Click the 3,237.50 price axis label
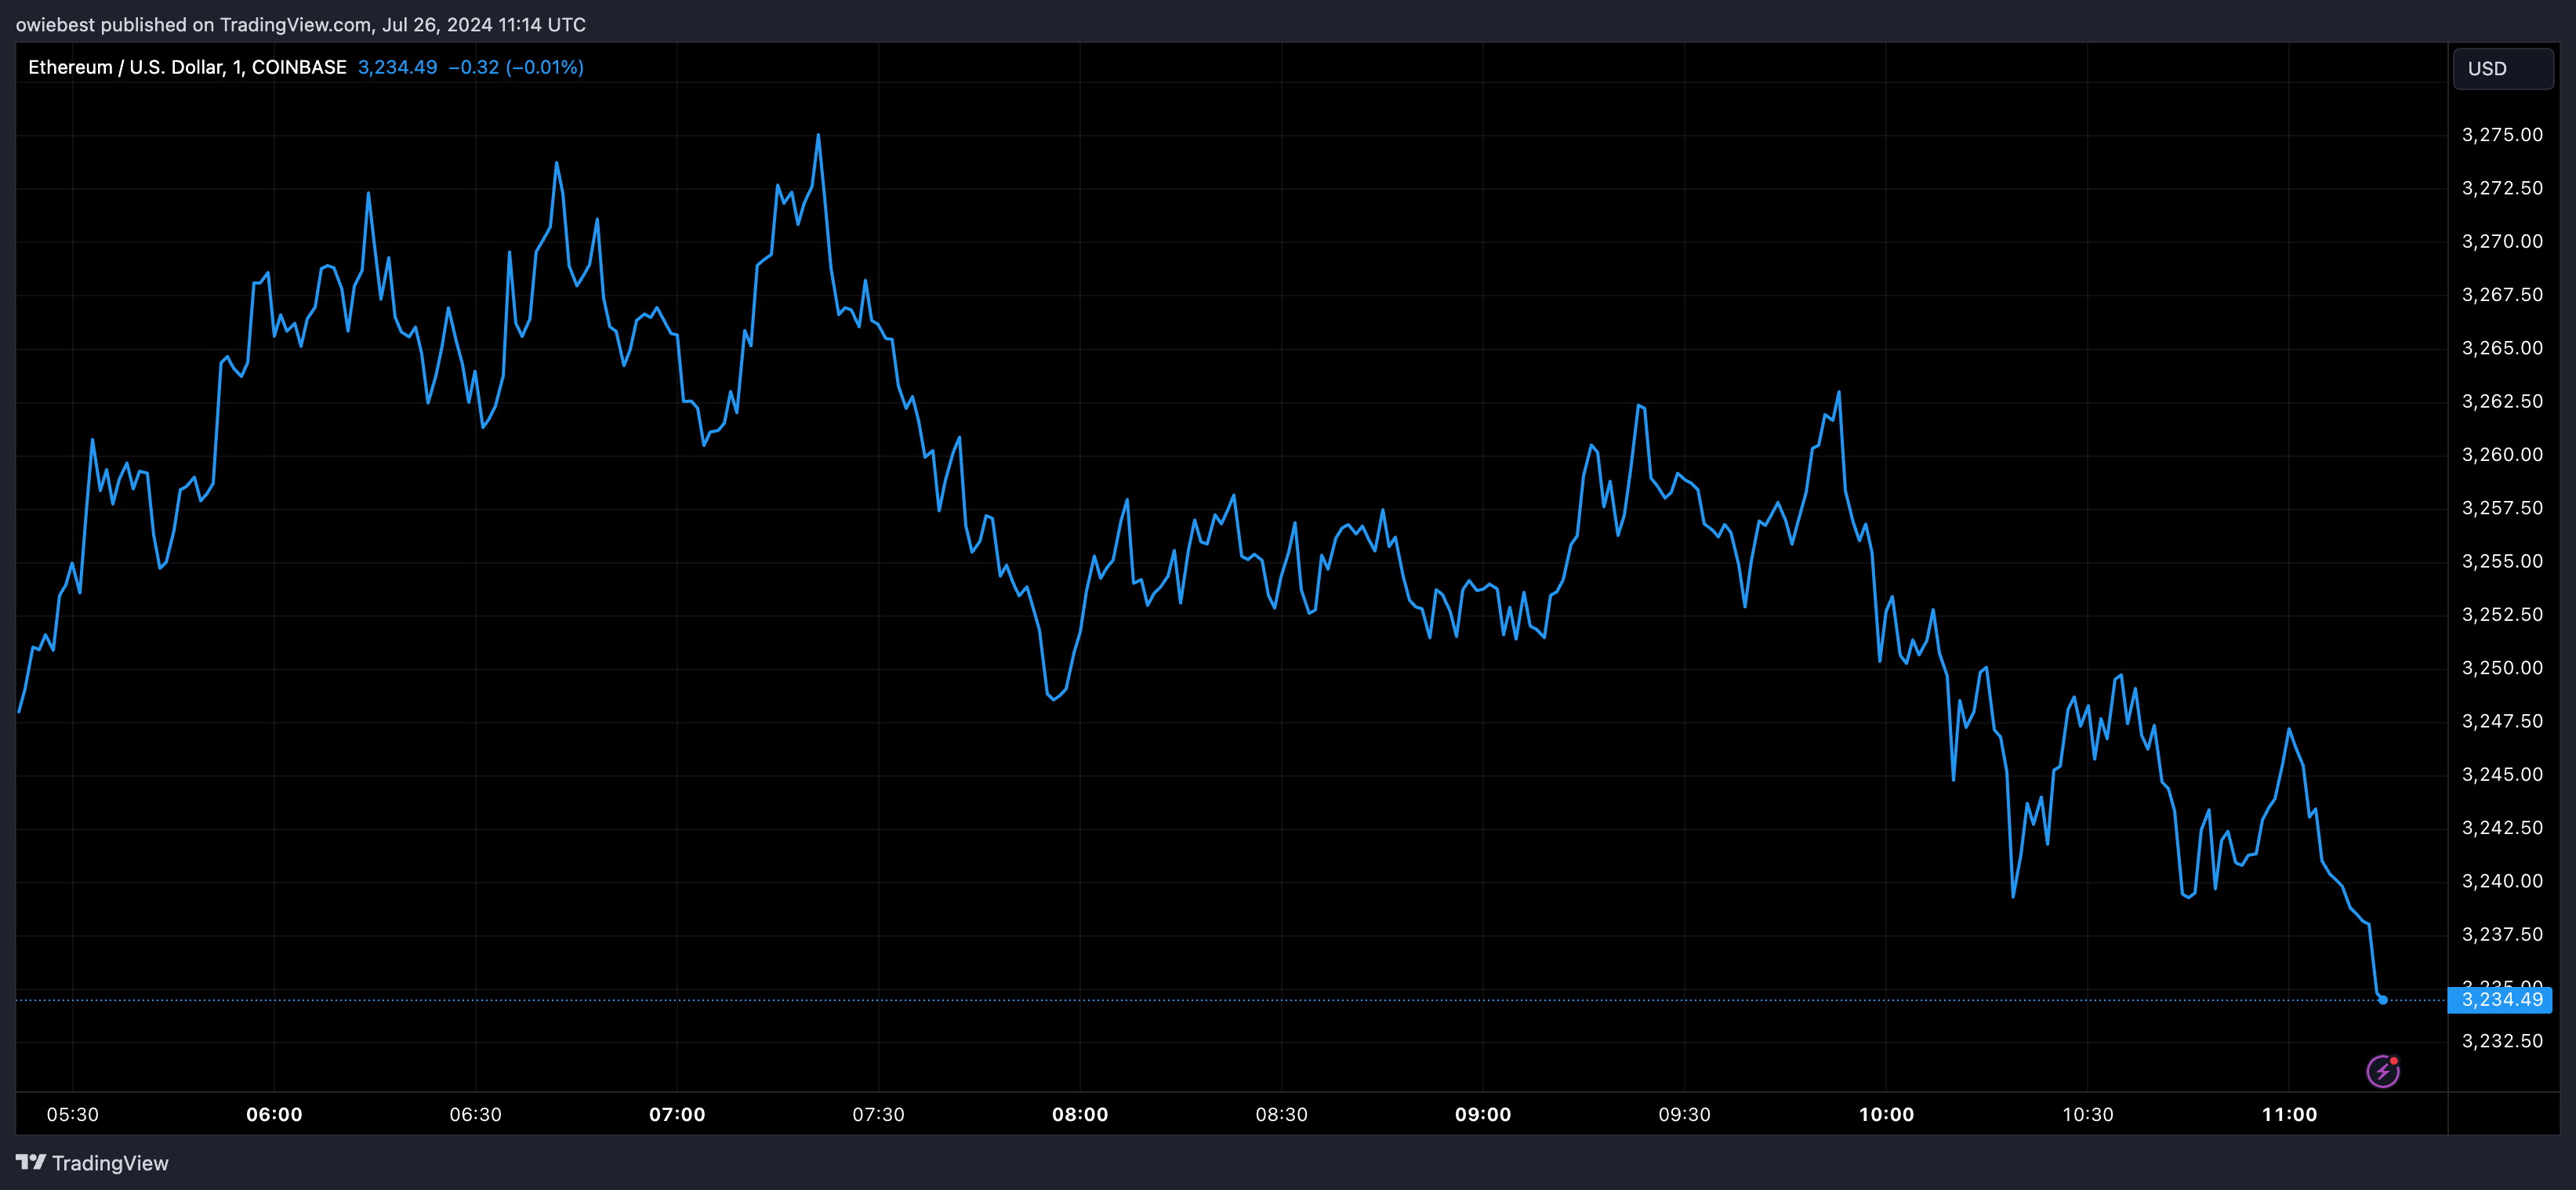The height and width of the screenshot is (1190, 2576). point(2502,935)
